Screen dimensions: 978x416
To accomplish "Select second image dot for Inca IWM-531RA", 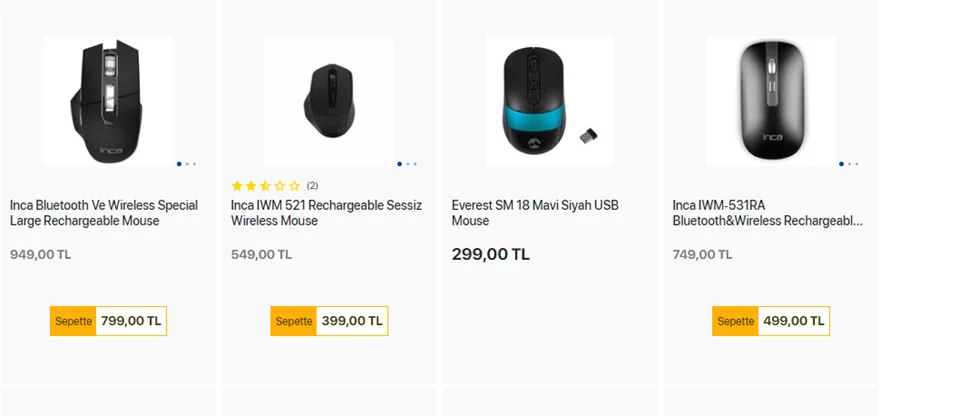I will tap(849, 163).
